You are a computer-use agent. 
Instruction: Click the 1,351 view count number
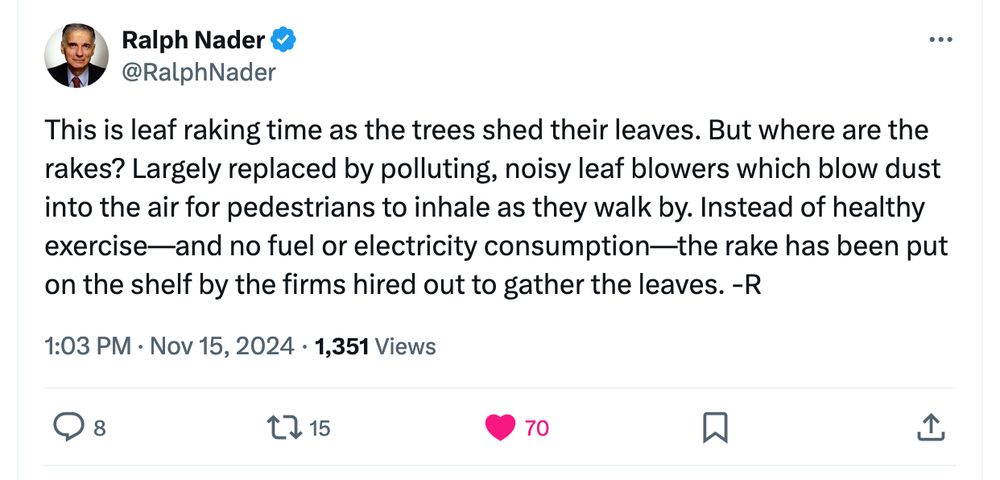point(342,347)
